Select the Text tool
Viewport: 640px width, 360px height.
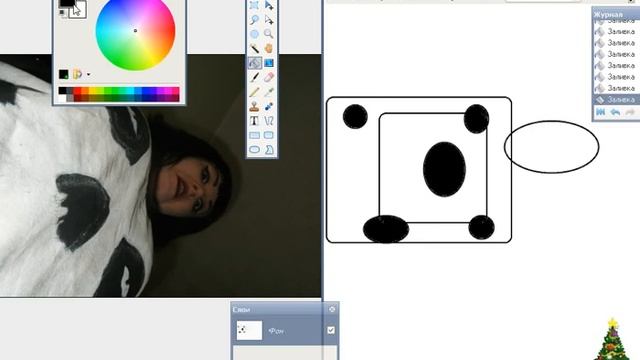coord(254,121)
